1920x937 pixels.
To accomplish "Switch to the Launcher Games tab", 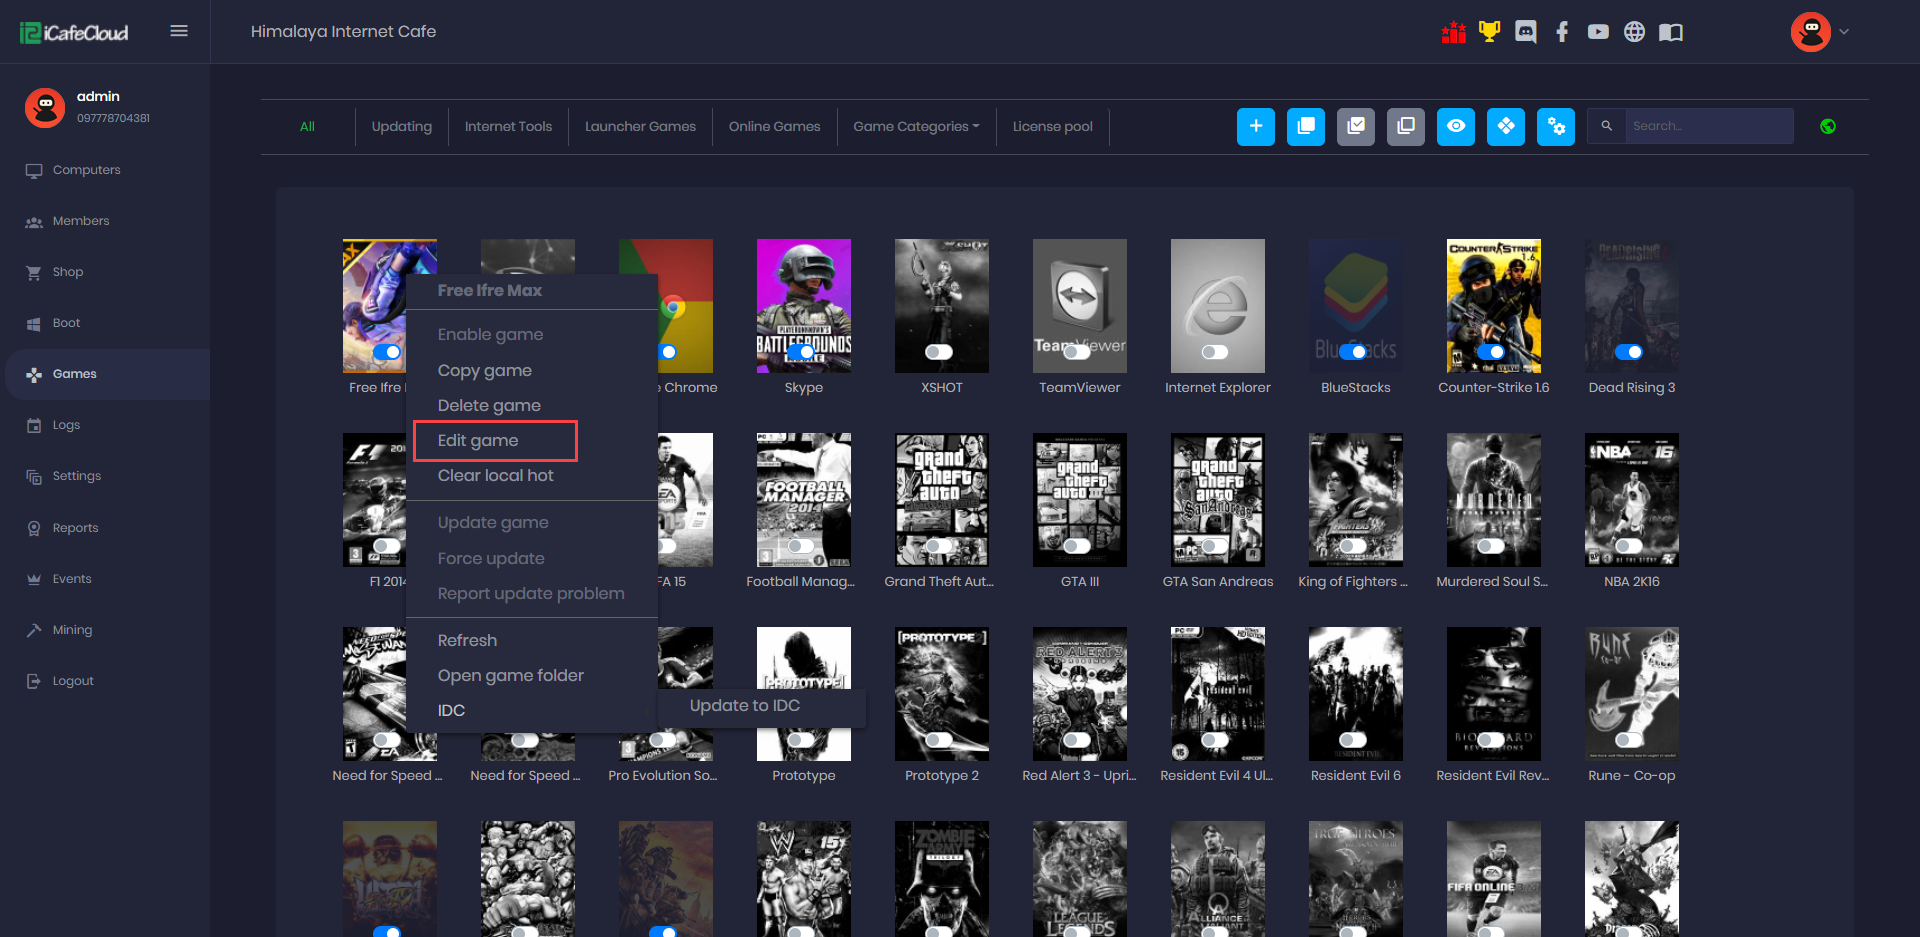I will 640,126.
